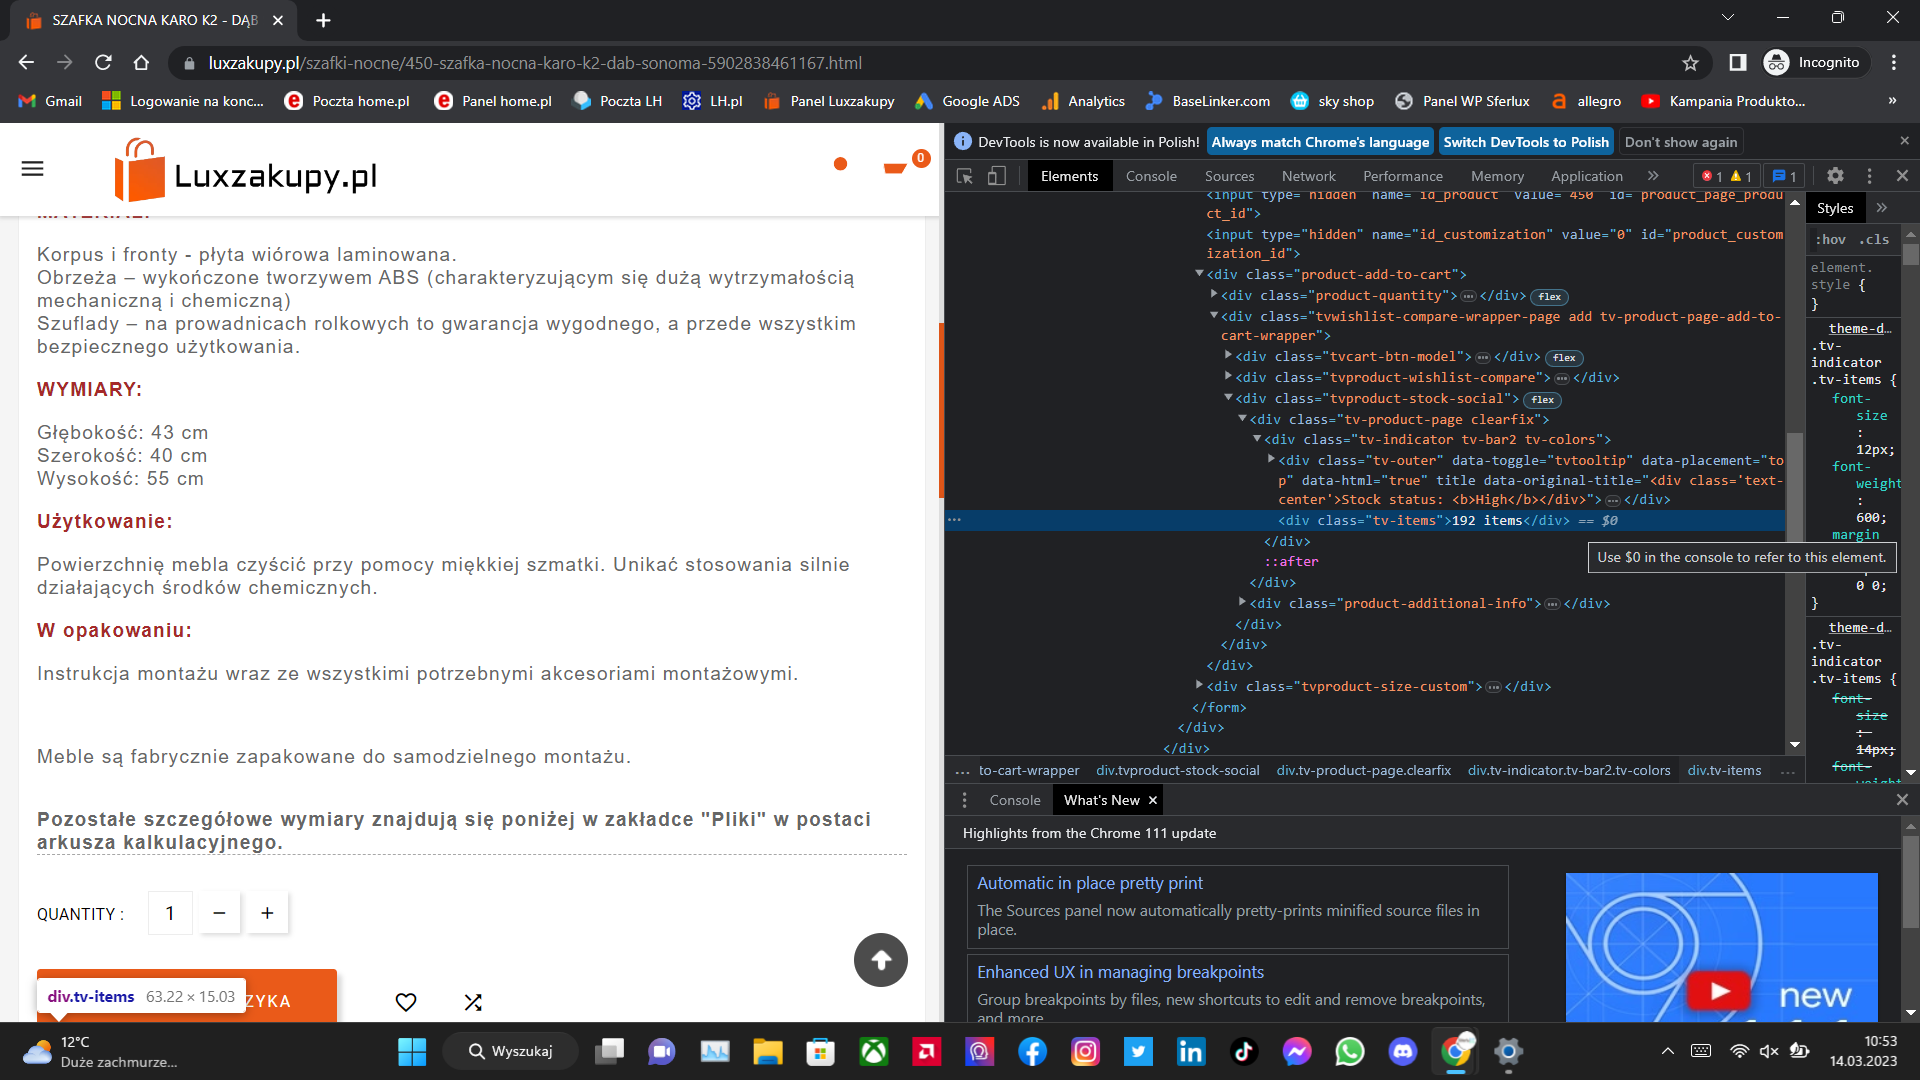This screenshot has height=1080, width=1920.
Task: Click the compare shuffle icon
Action: [473, 1002]
